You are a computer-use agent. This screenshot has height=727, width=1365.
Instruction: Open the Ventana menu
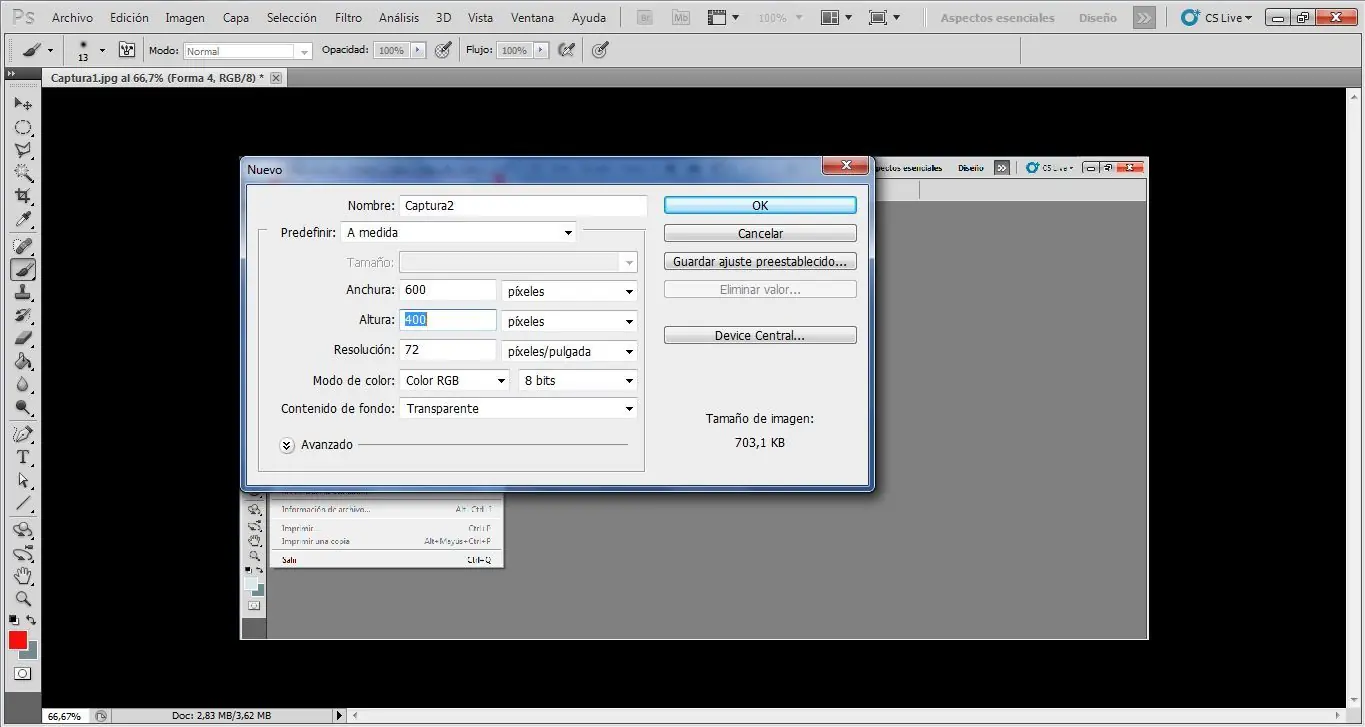(x=532, y=18)
